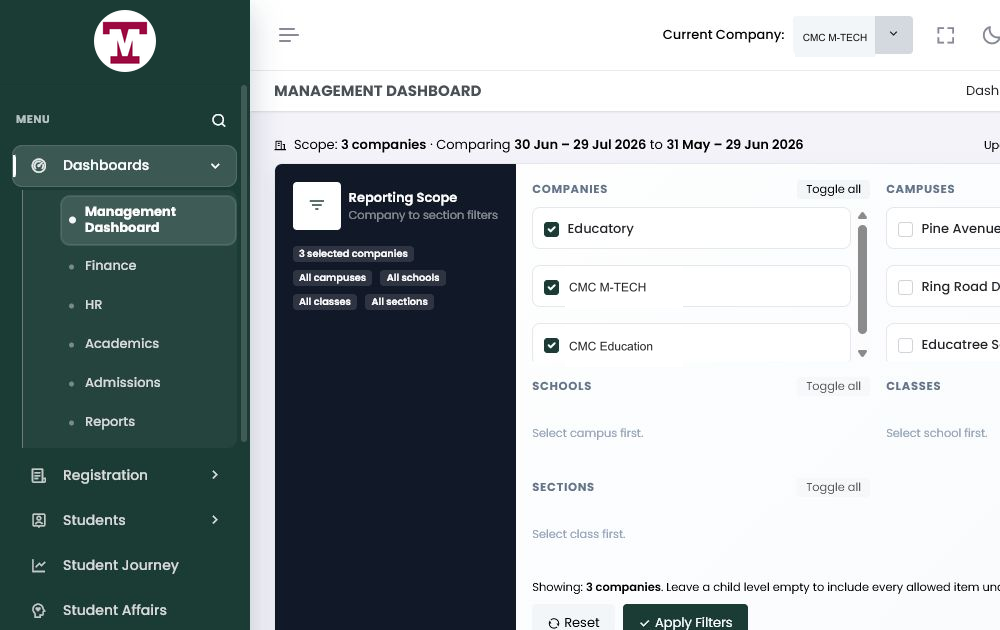The width and height of the screenshot is (1000, 630).
Task: Enter fullscreen mode icon
Action: (946, 35)
